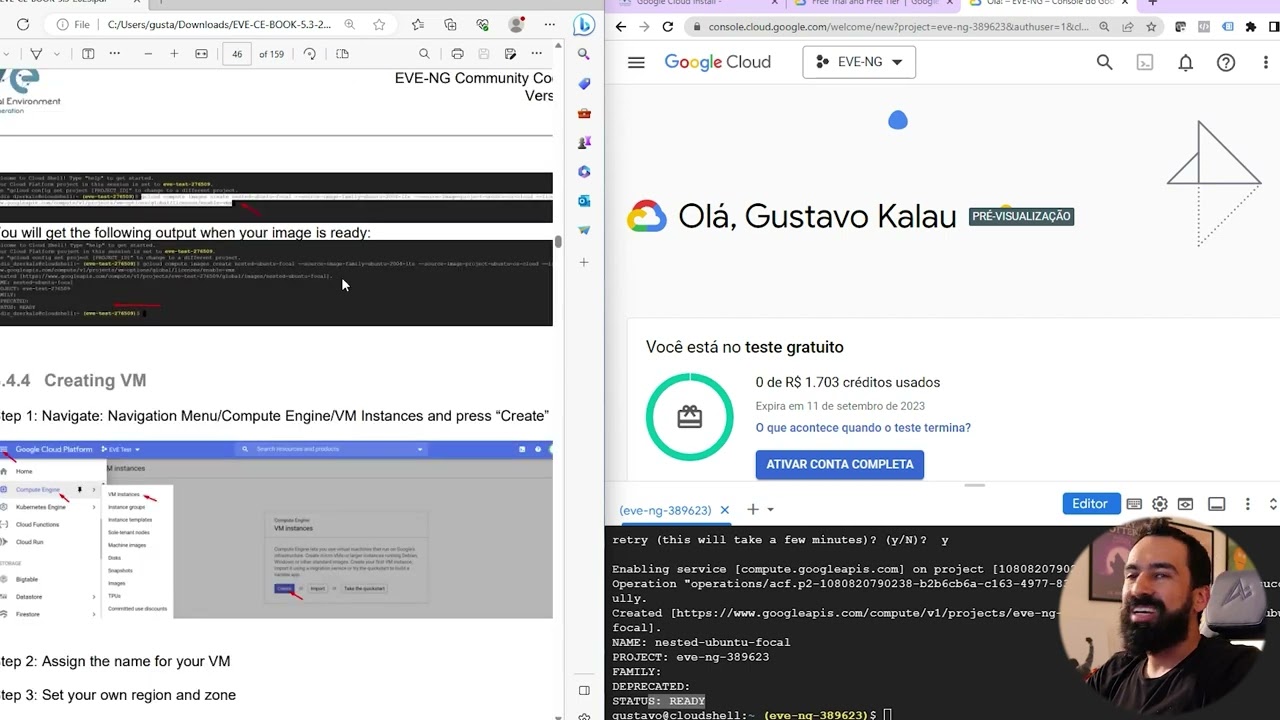Viewport: 1280px width, 720px height.
Task: Switch to Olá EVE-NG Console tab
Action: 1050,3
